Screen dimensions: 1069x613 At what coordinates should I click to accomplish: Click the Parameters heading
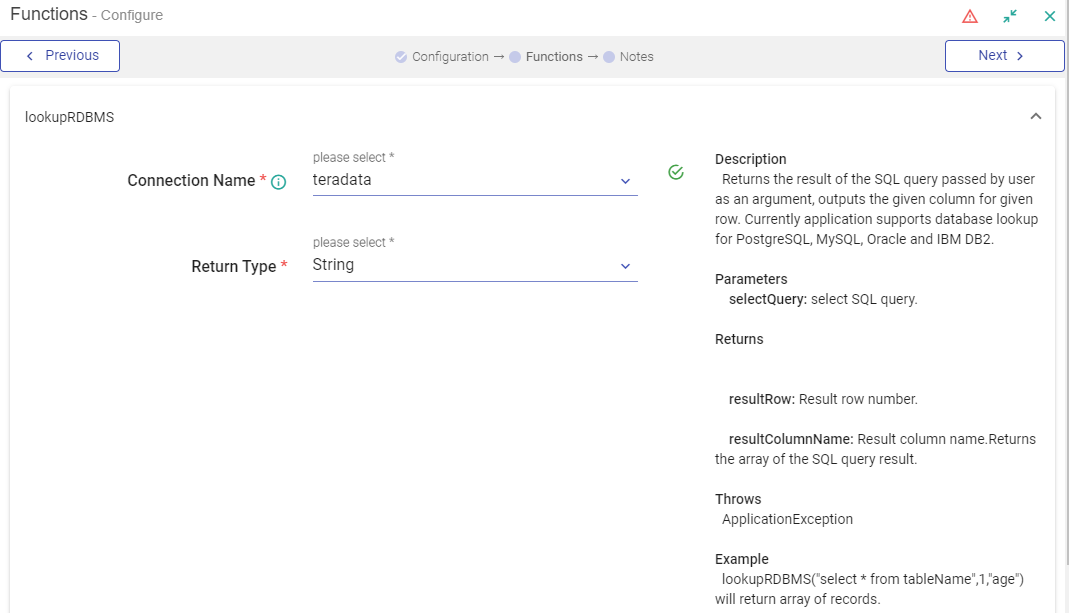[x=751, y=279]
